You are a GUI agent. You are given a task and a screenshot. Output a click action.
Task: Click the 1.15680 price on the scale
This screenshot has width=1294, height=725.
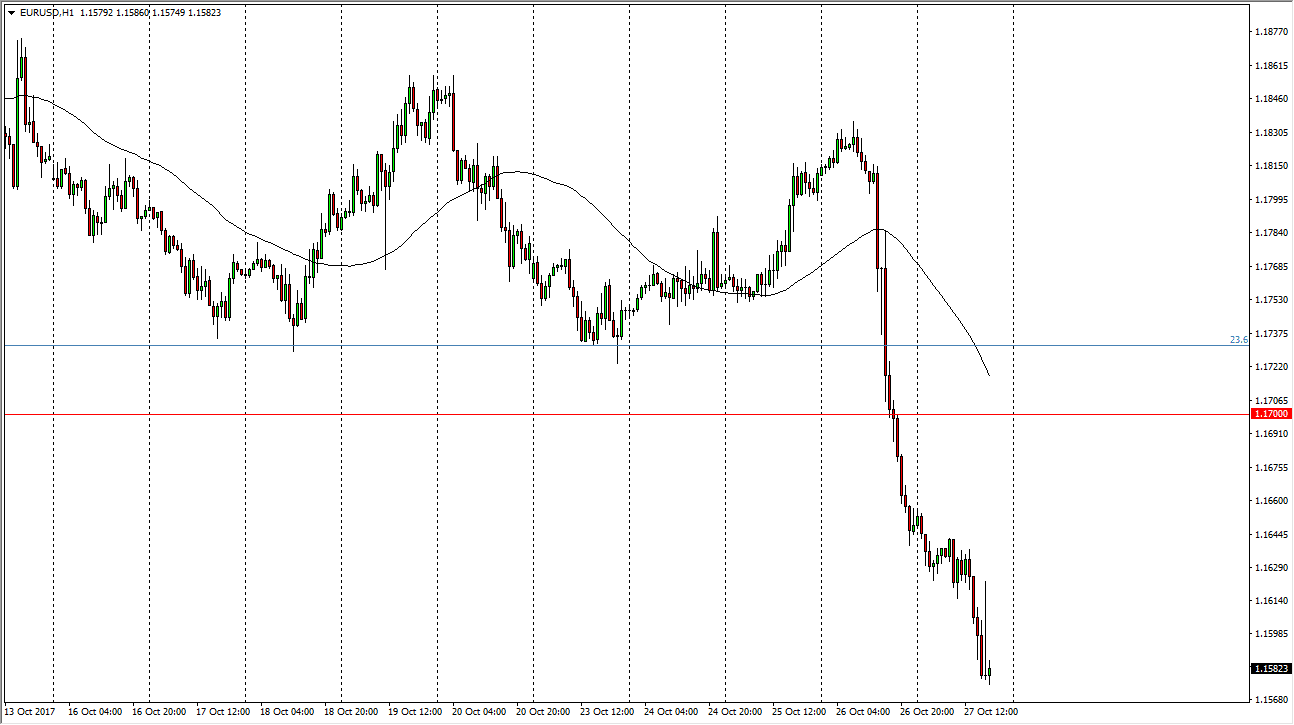pyautogui.click(x=1271, y=700)
